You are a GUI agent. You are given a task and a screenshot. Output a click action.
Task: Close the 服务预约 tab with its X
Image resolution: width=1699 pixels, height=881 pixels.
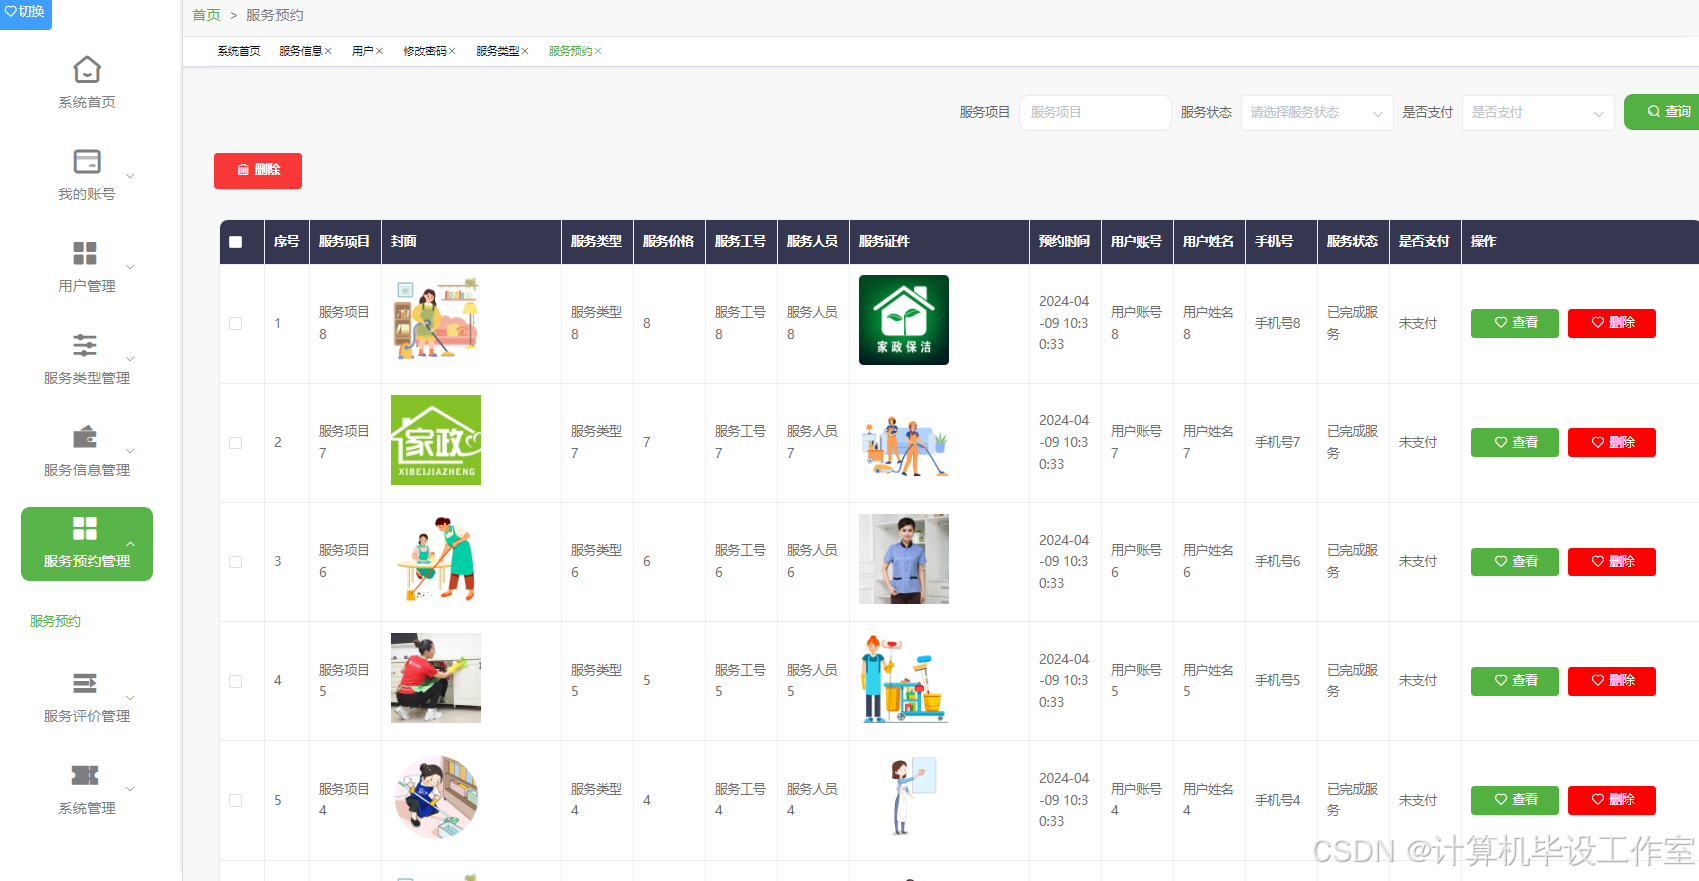[x=598, y=51]
